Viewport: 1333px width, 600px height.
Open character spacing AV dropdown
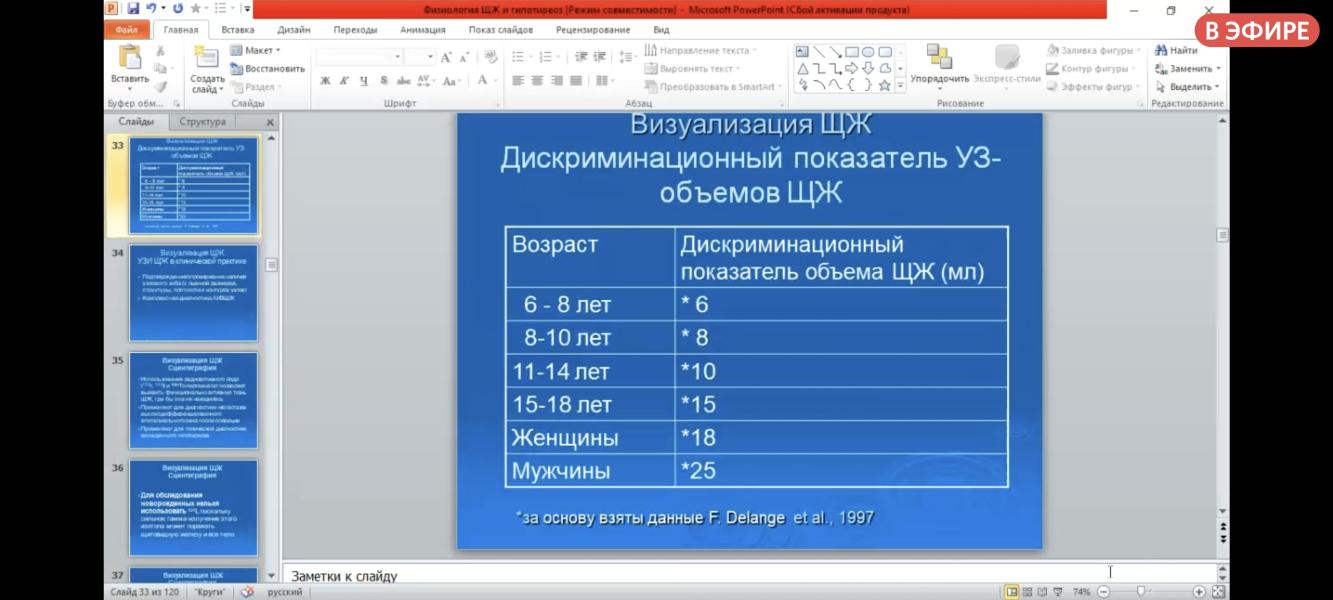425,81
